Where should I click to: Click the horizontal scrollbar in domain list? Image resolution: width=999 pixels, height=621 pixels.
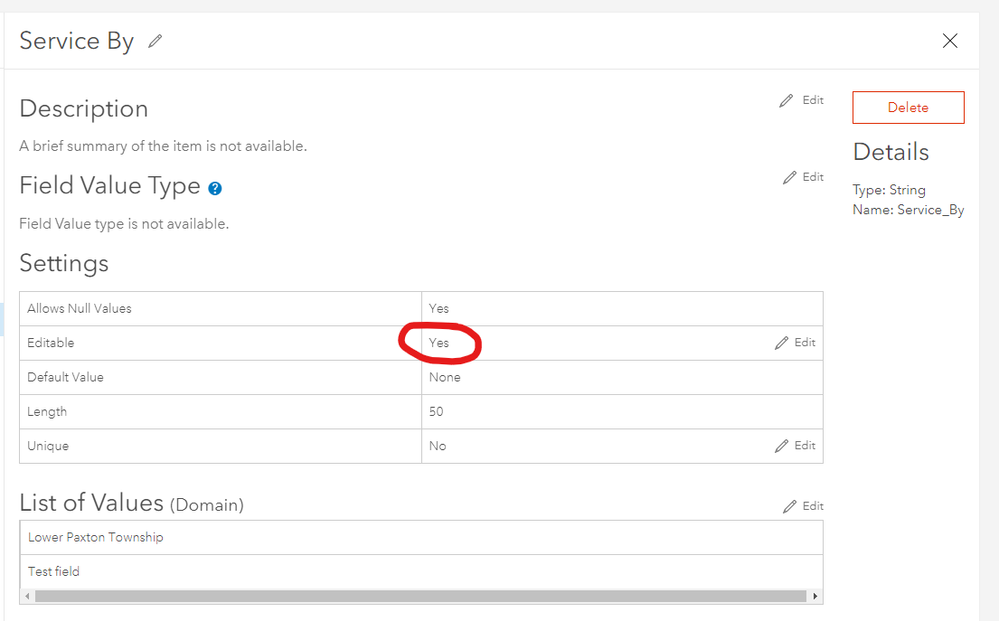(420, 596)
